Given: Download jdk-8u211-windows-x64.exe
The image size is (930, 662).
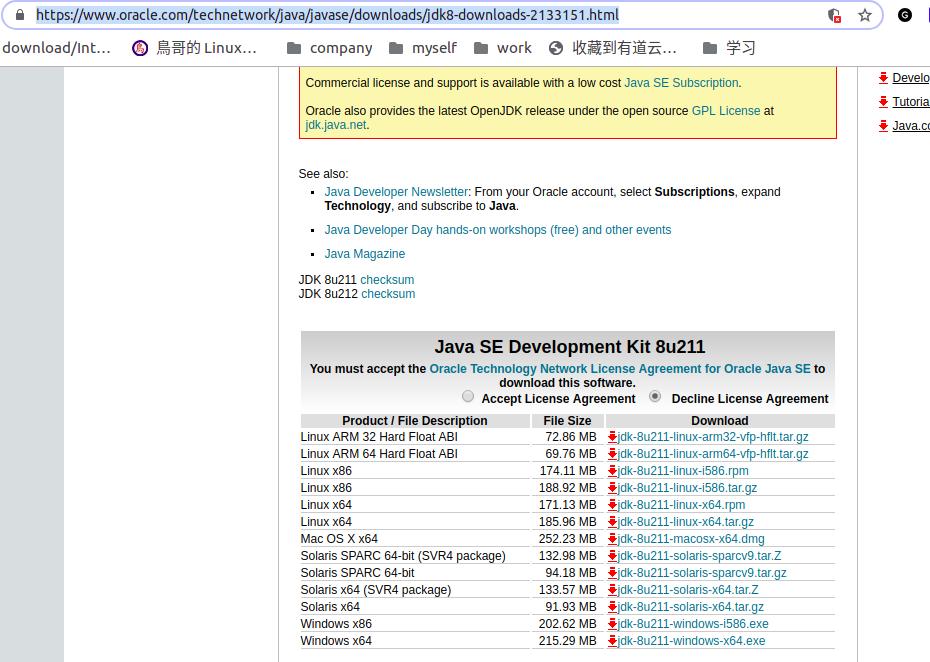Looking at the screenshot, I should (x=692, y=641).
